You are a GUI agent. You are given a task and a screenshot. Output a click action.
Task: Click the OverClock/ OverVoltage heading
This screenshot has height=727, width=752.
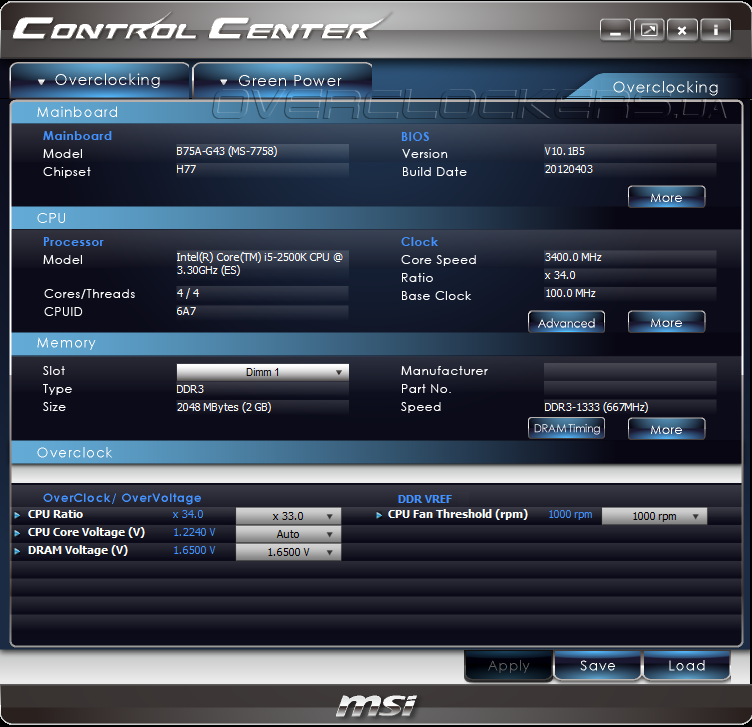(122, 498)
